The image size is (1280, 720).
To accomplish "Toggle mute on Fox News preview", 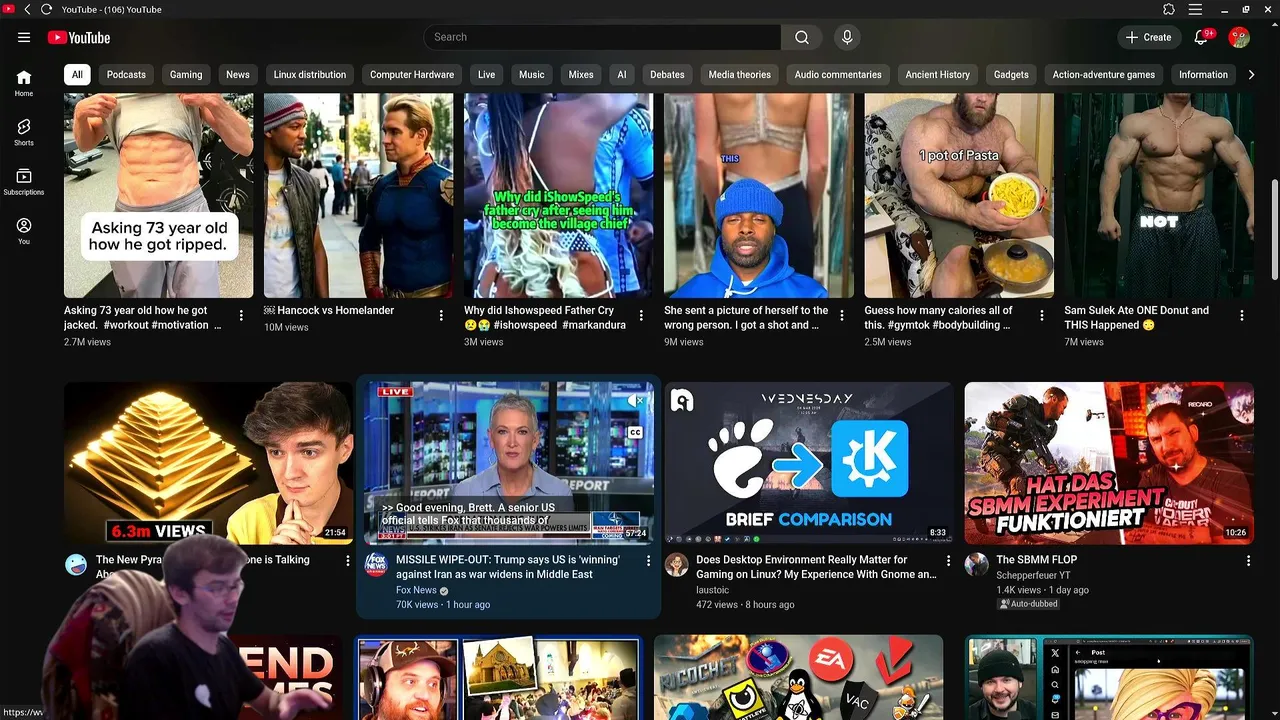I will coord(635,400).
